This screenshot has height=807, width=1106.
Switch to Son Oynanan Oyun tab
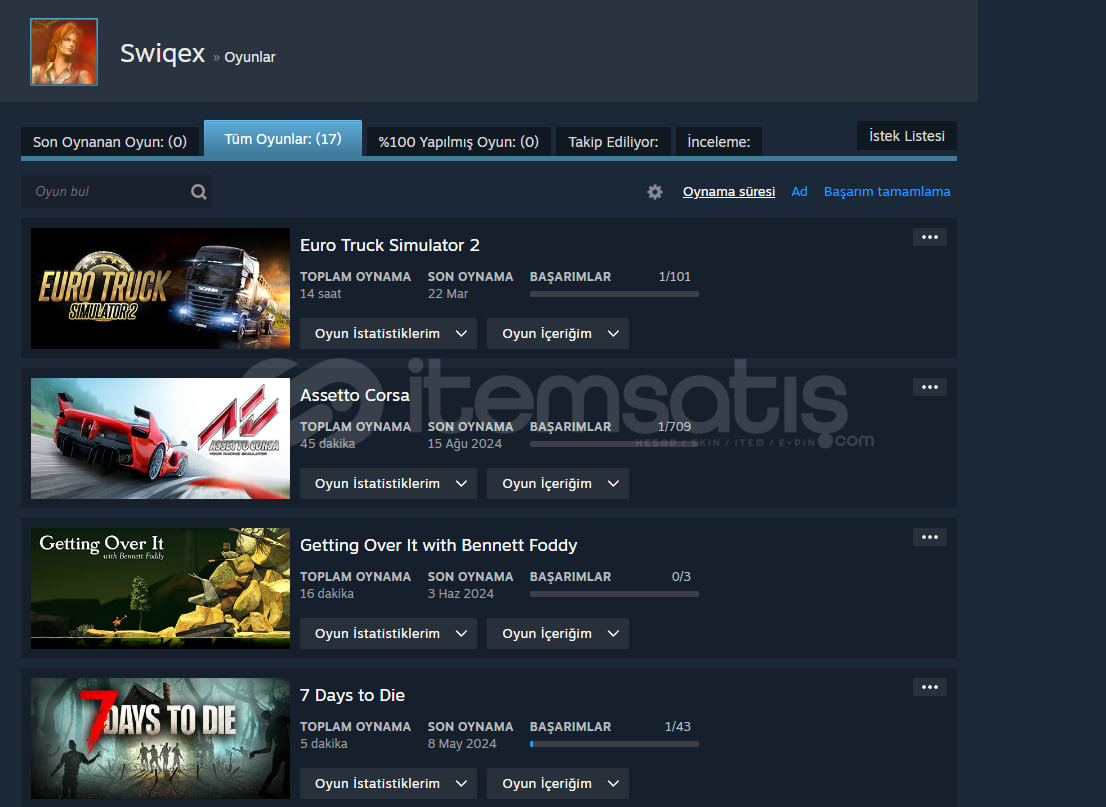pyautogui.click(x=109, y=142)
